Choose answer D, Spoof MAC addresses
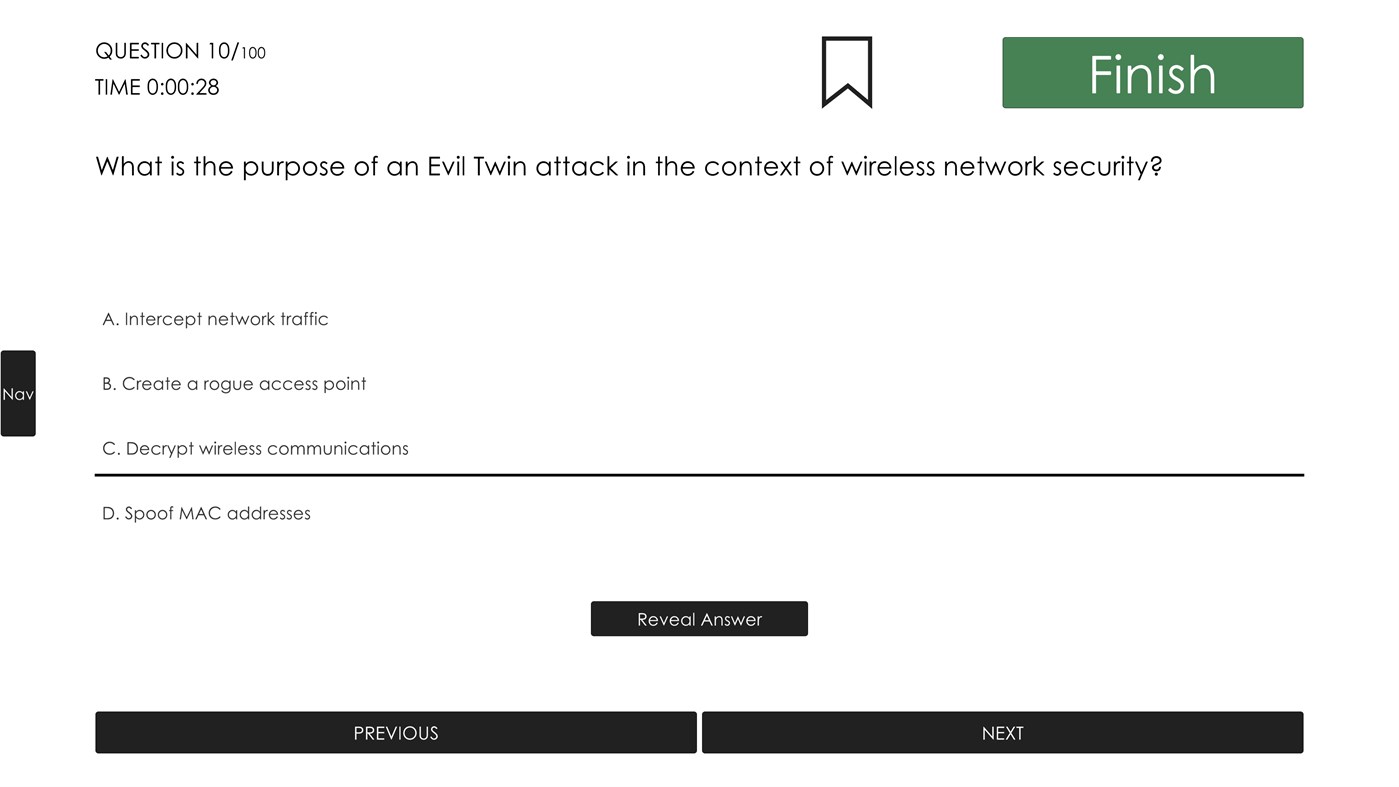1399x787 pixels. coord(206,513)
